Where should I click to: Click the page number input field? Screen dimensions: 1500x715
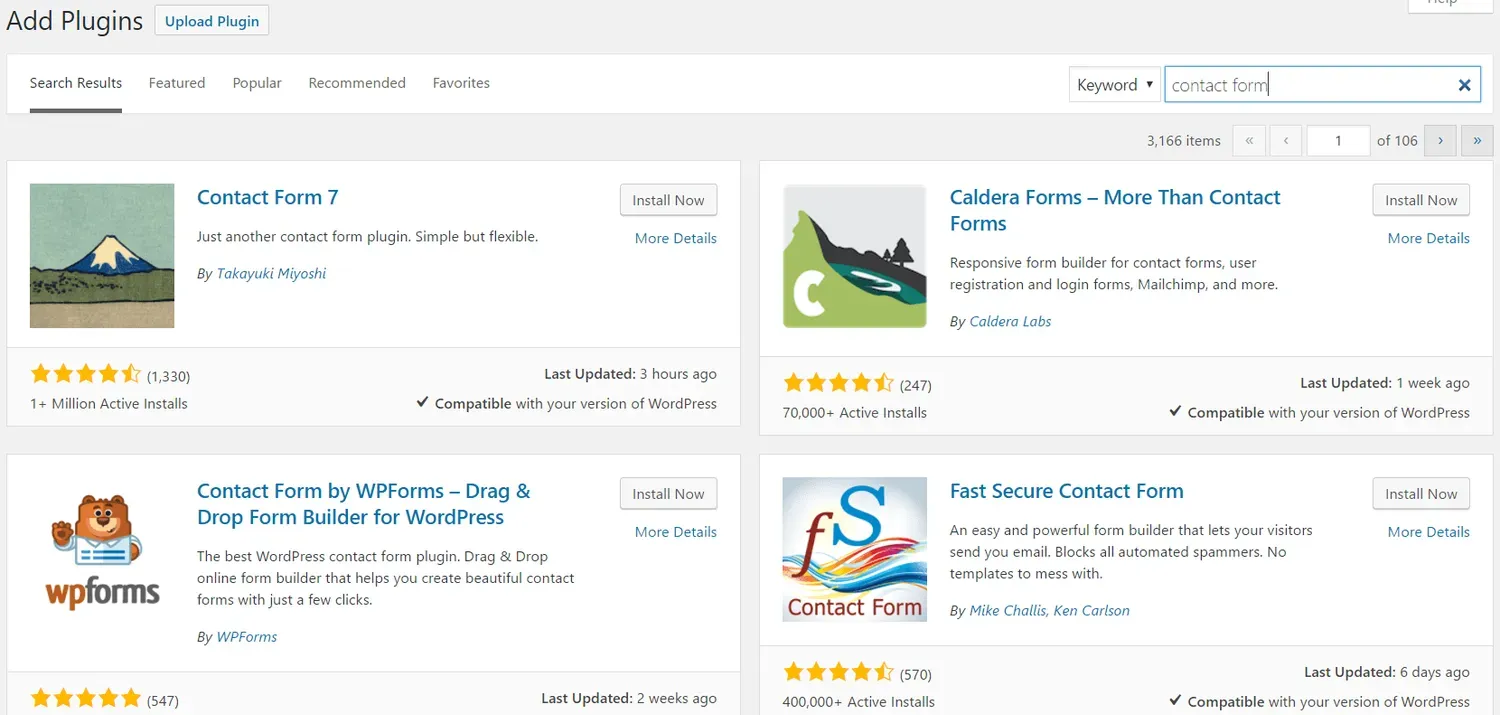(1338, 140)
